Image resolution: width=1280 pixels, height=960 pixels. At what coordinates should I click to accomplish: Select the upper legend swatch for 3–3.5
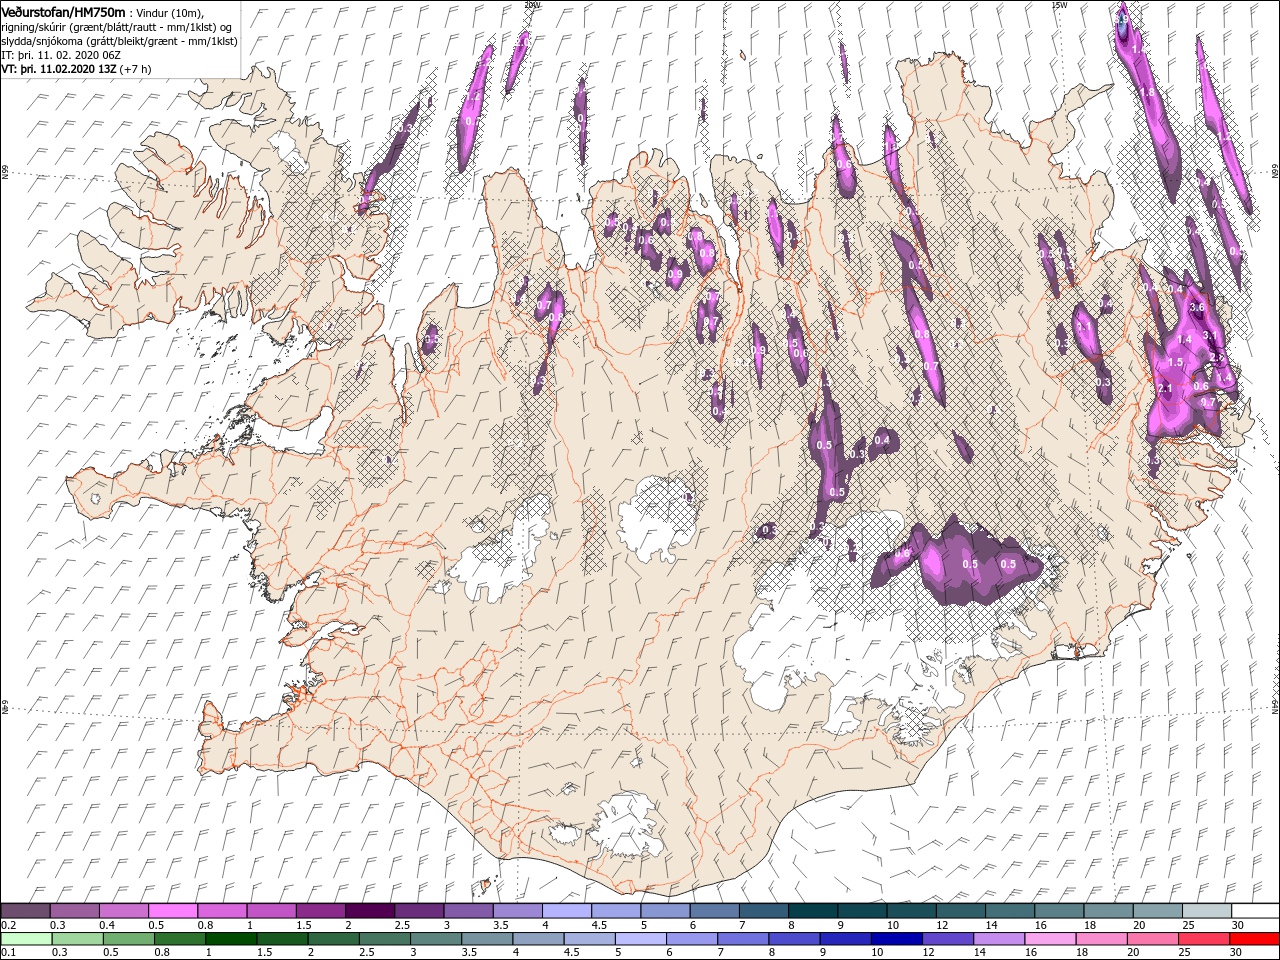click(x=468, y=910)
